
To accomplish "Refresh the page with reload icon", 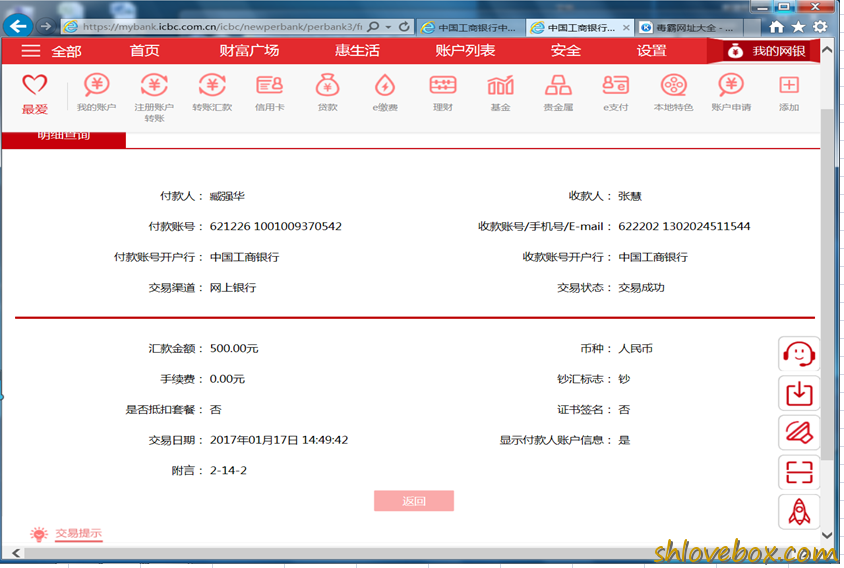I will click(x=404, y=26).
